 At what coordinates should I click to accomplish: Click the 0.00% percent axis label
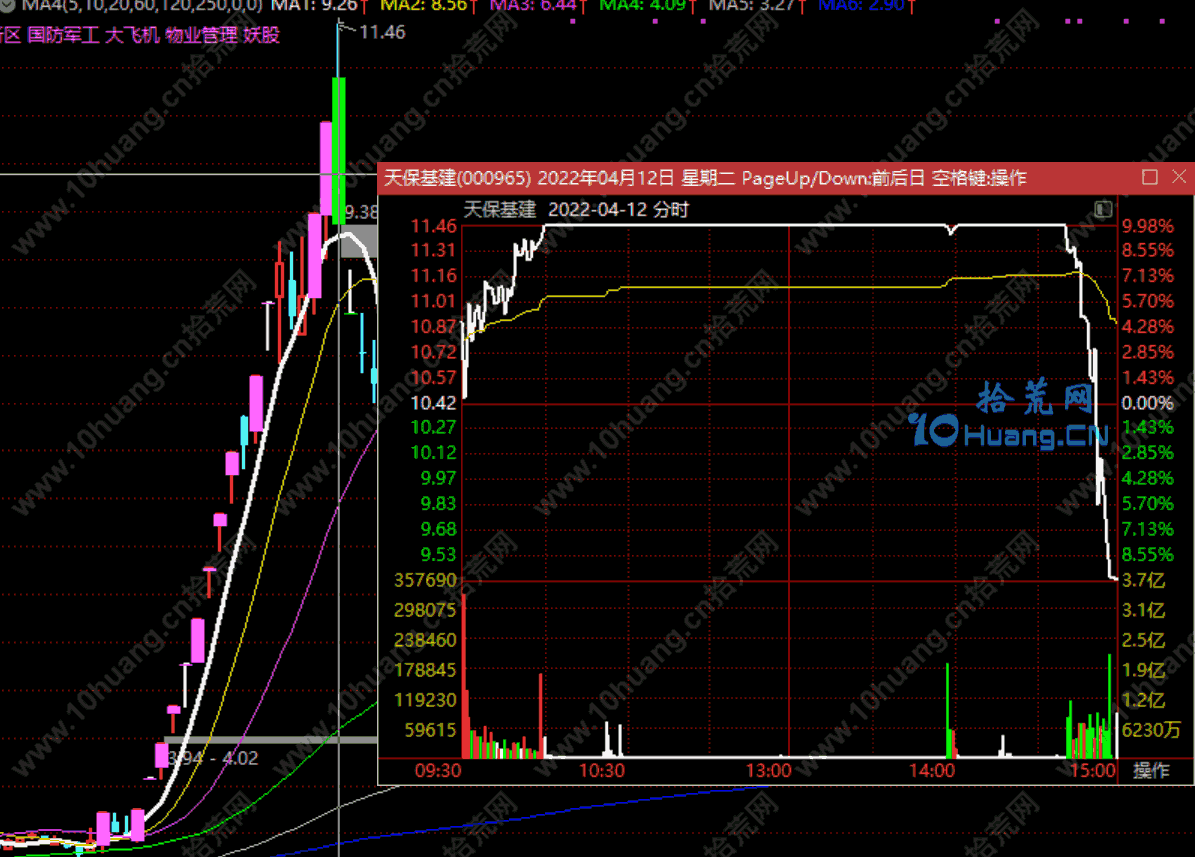(1148, 403)
